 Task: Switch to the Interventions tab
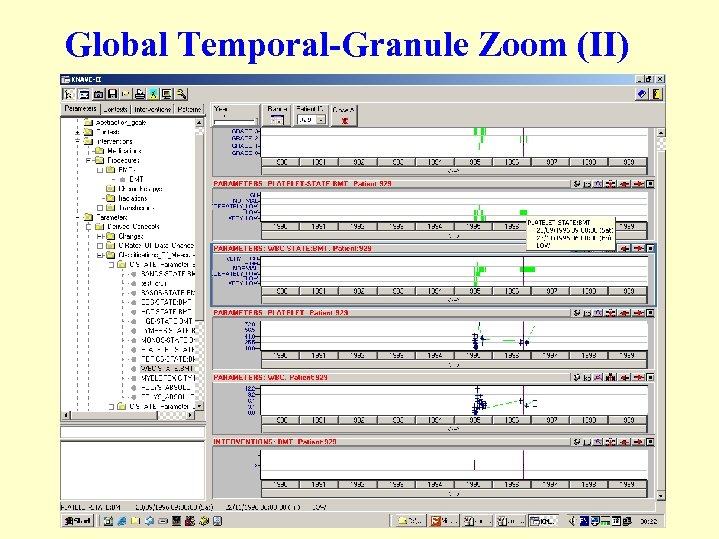tap(153, 109)
